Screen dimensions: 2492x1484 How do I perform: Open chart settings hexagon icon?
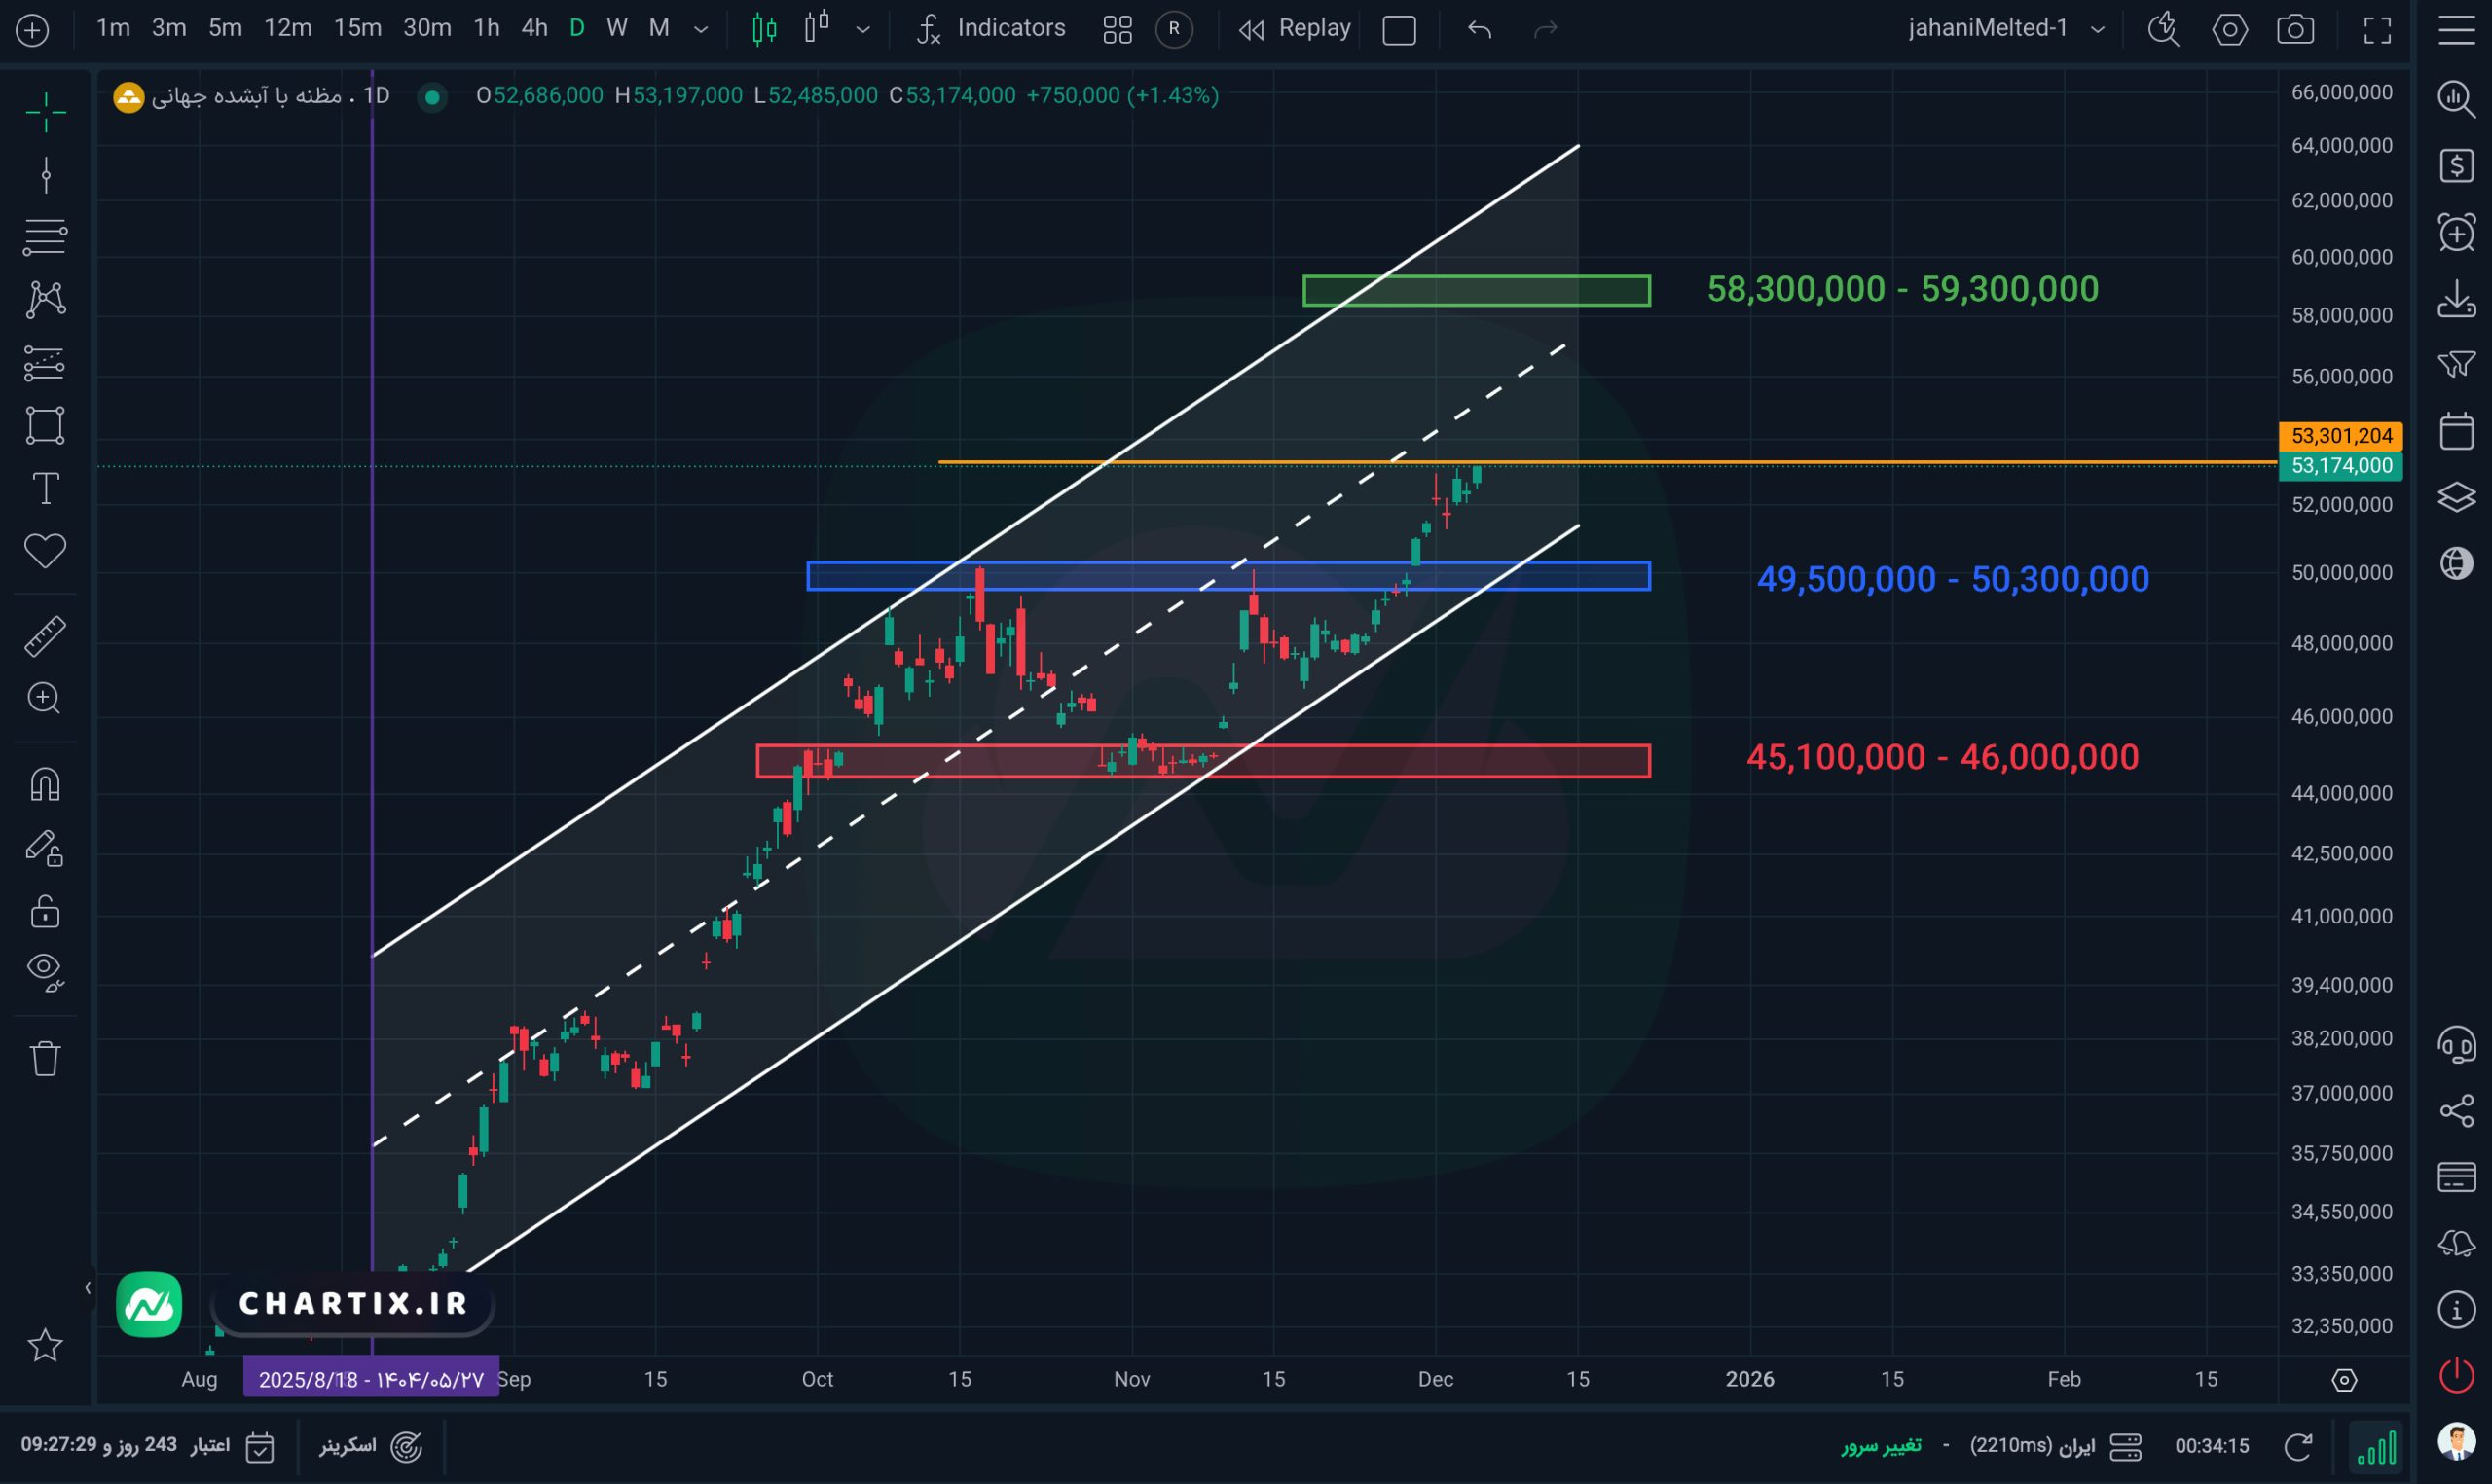click(2229, 29)
